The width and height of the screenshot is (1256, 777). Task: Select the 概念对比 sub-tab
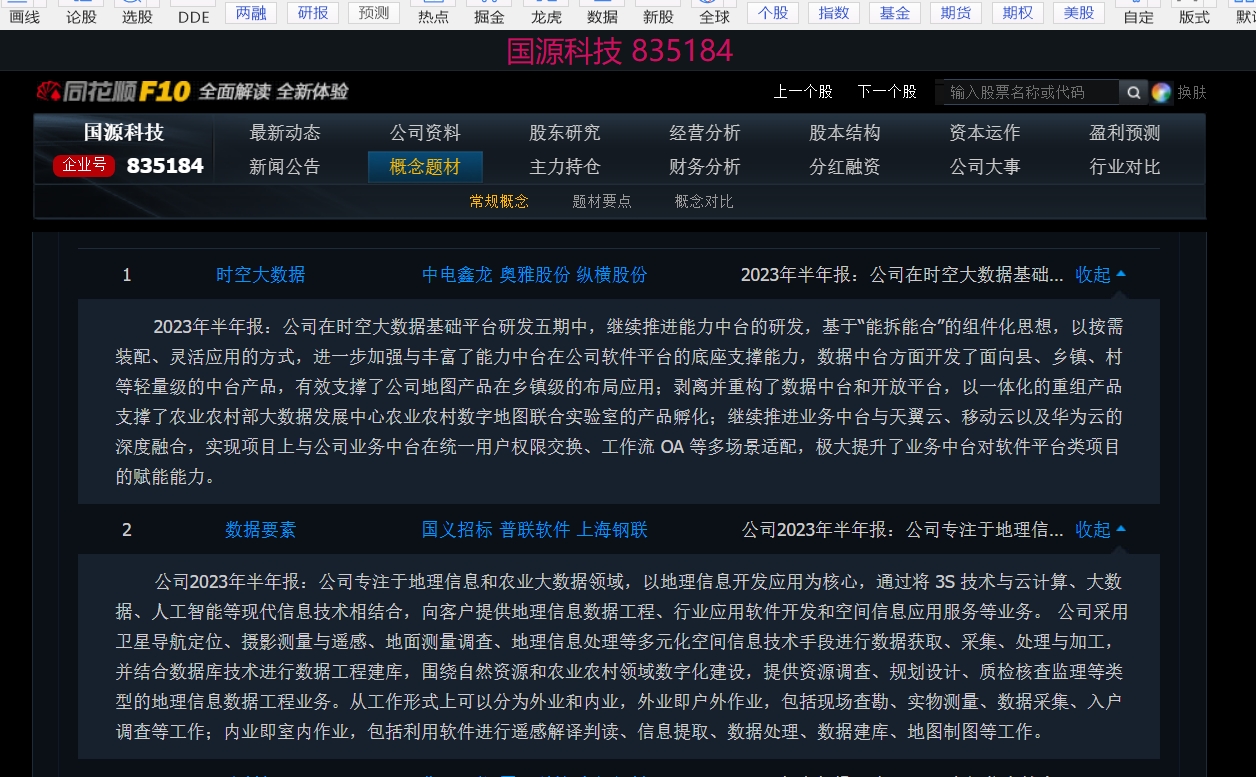tap(704, 201)
